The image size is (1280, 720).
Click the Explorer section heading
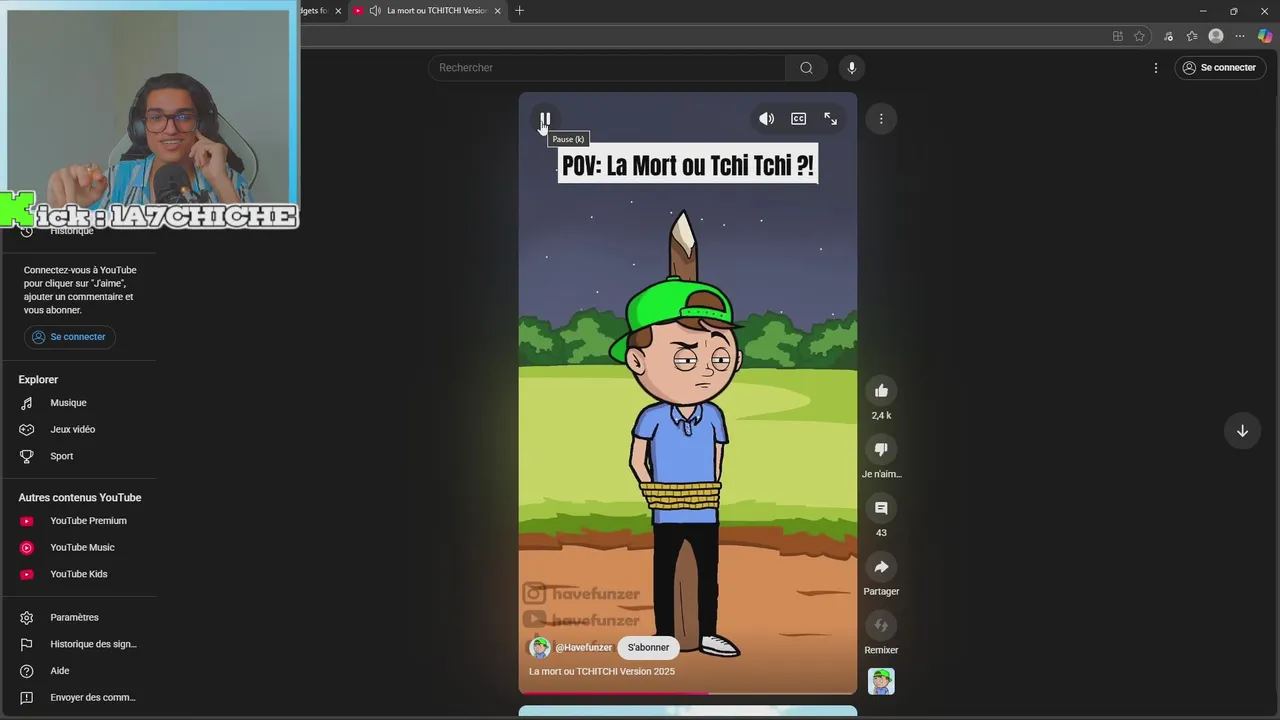38,380
